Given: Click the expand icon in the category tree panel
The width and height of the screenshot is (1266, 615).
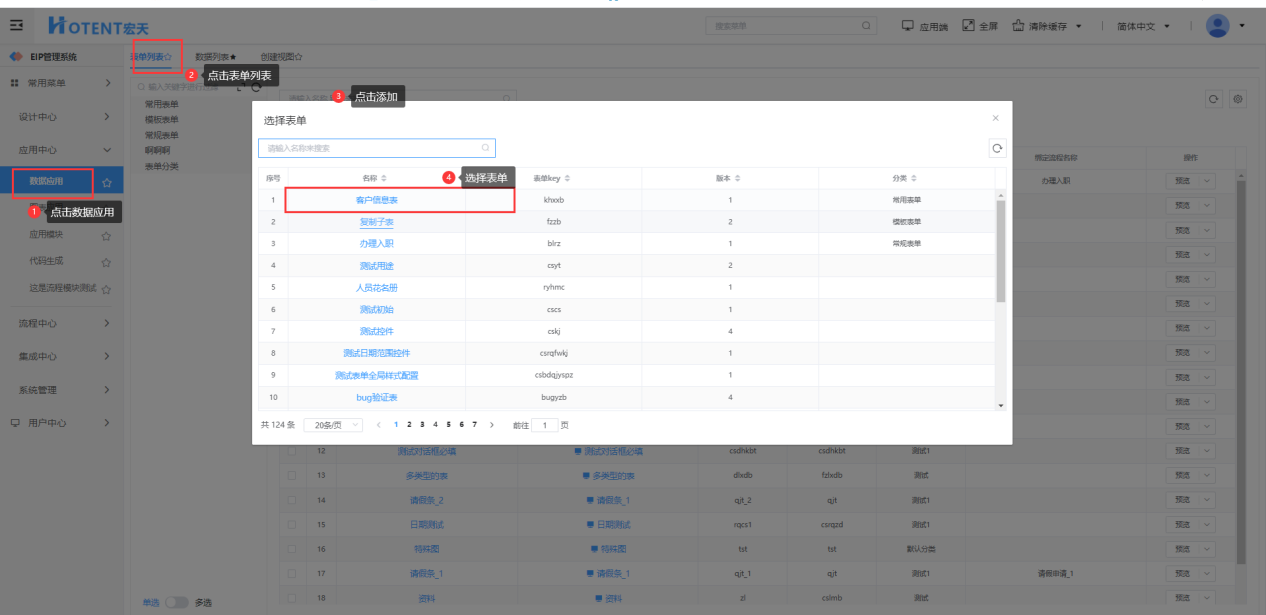Looking at the screenshot, I should click(x=239, y=88).
